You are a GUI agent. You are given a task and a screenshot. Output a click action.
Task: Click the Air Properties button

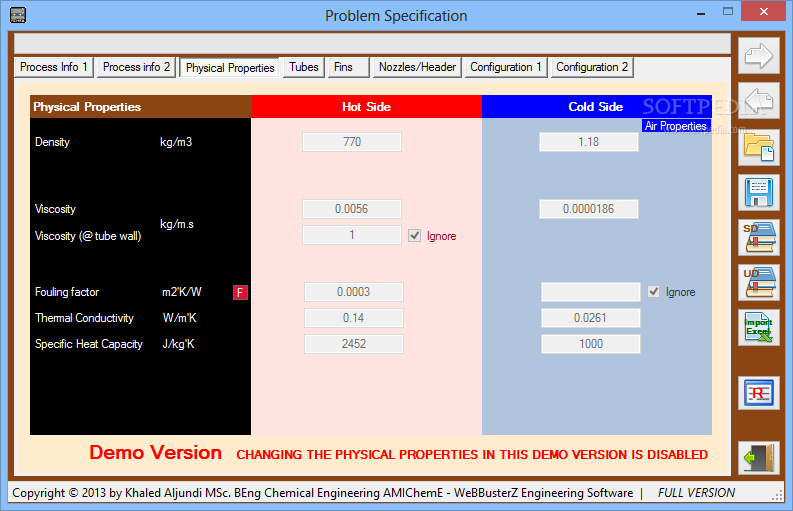tap(676, 125)
